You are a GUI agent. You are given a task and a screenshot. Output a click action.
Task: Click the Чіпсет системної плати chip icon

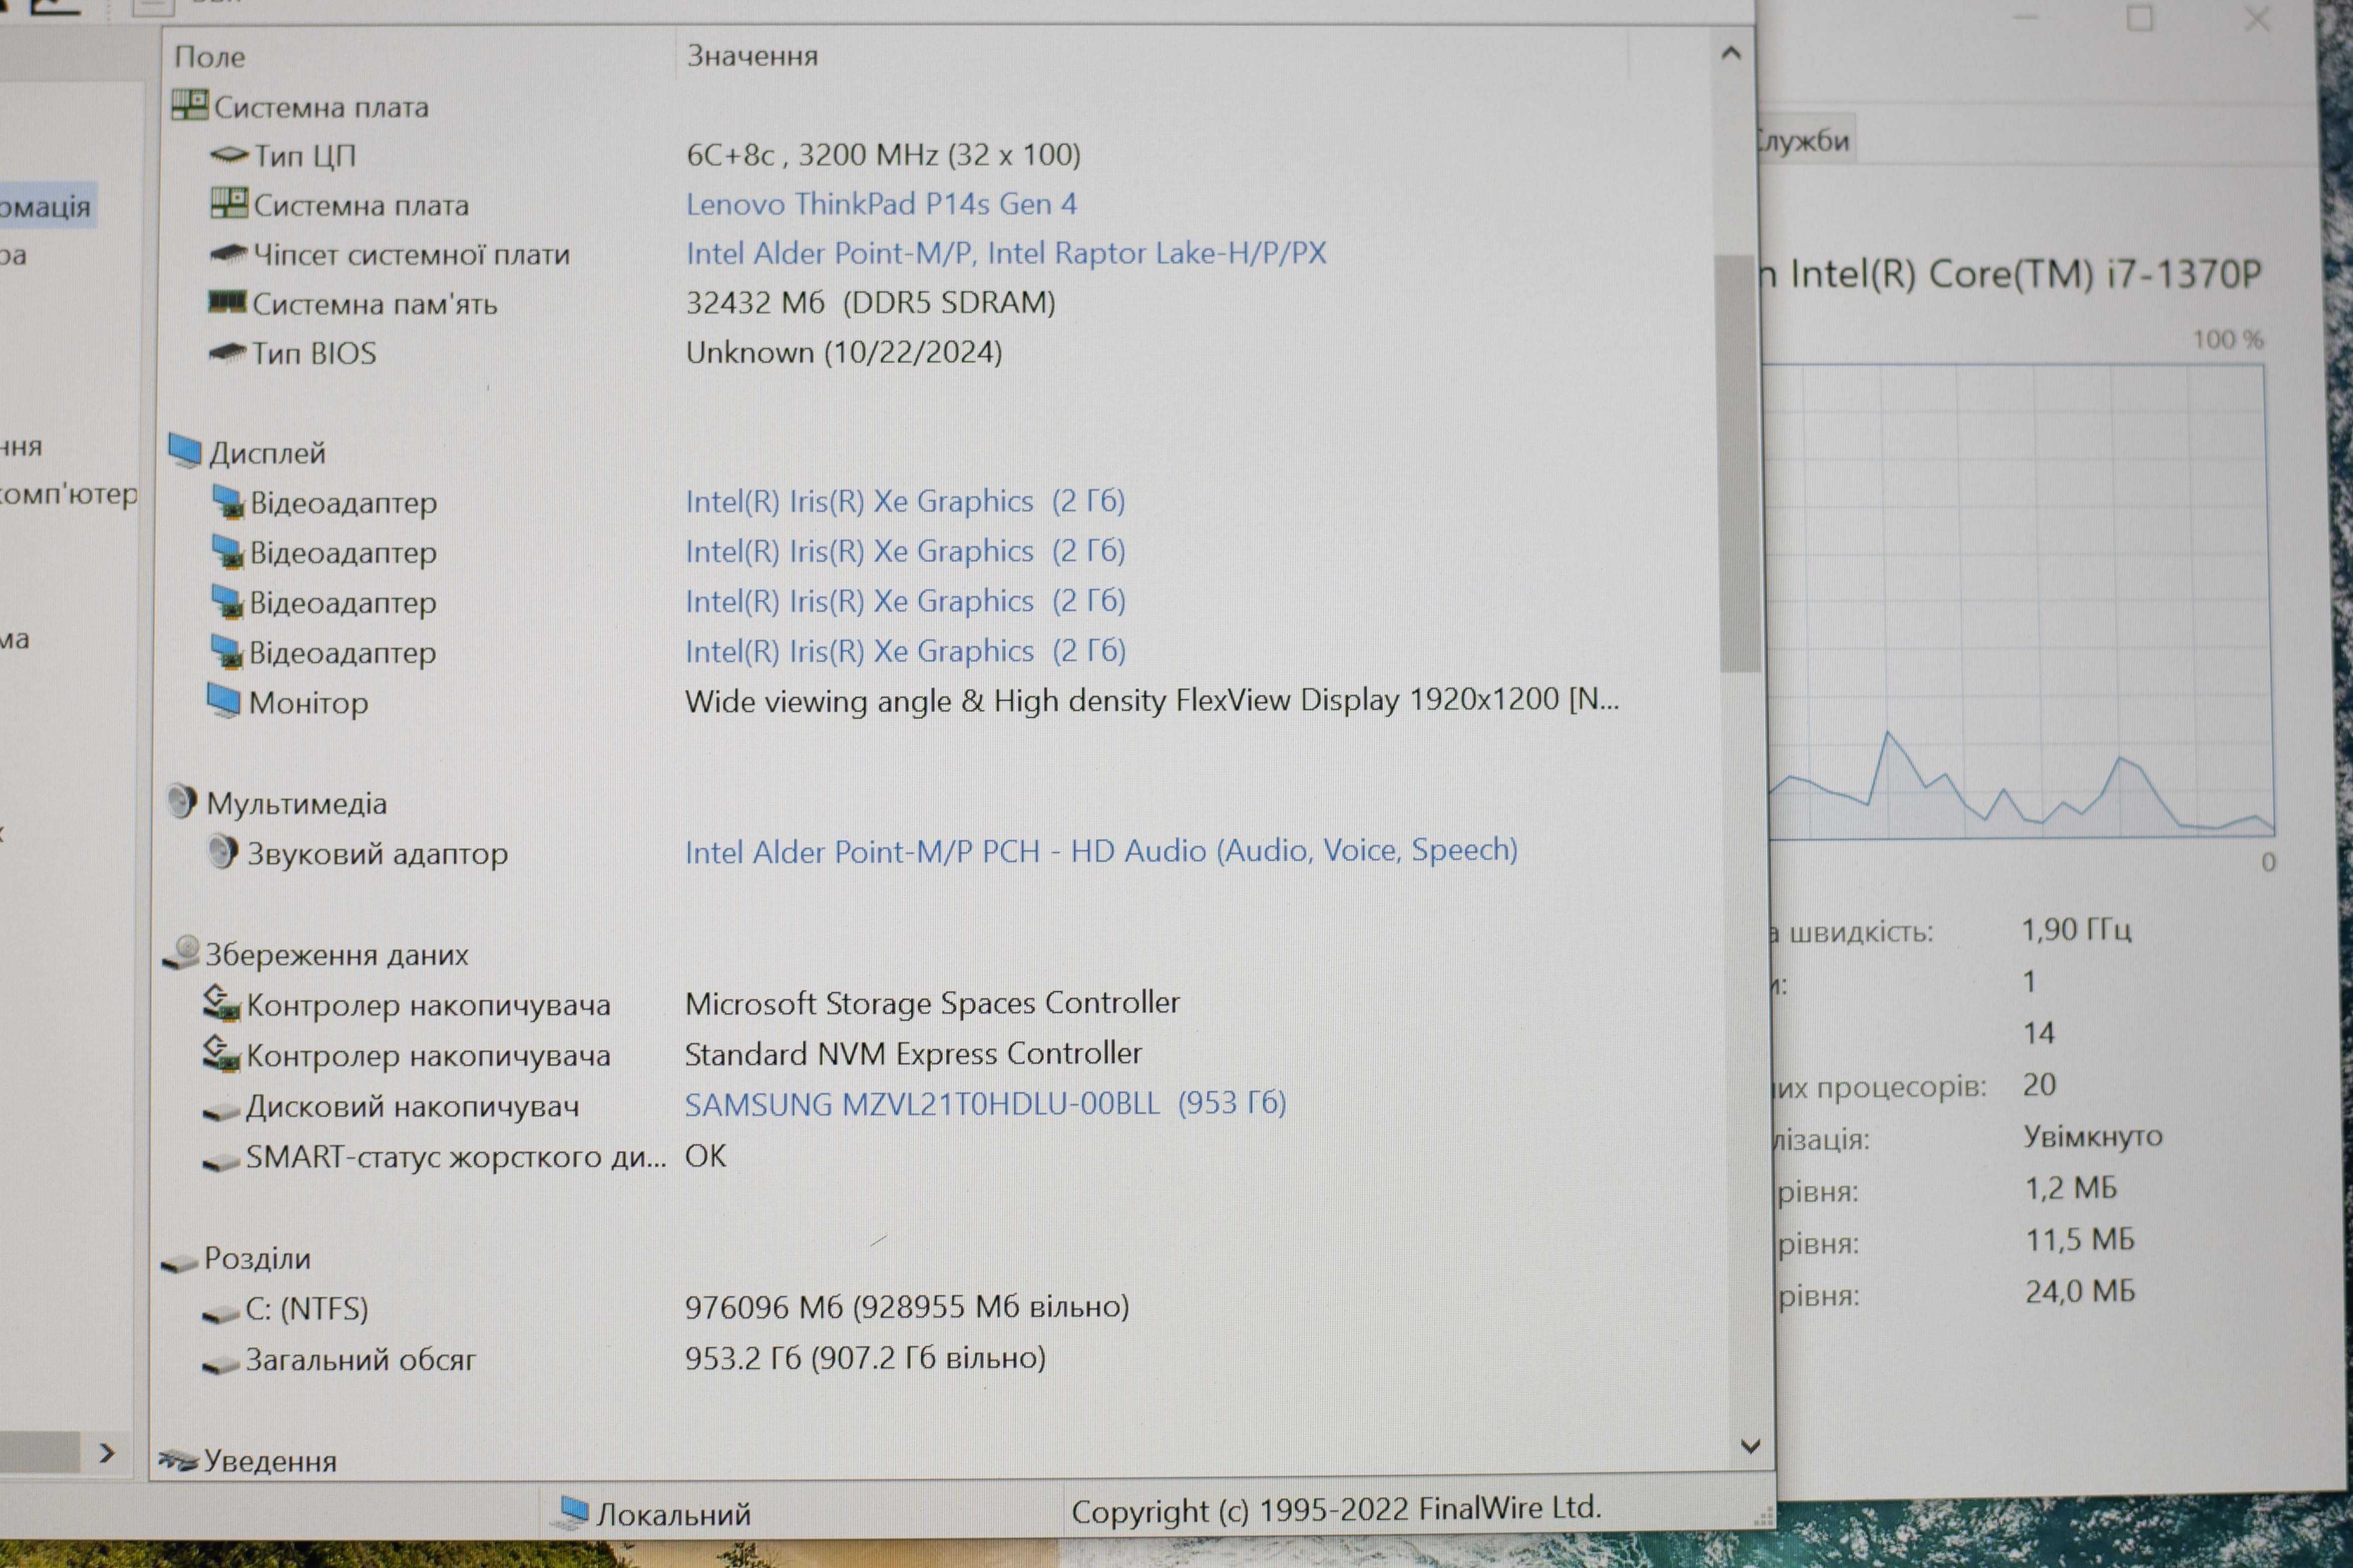click(228, 254)
